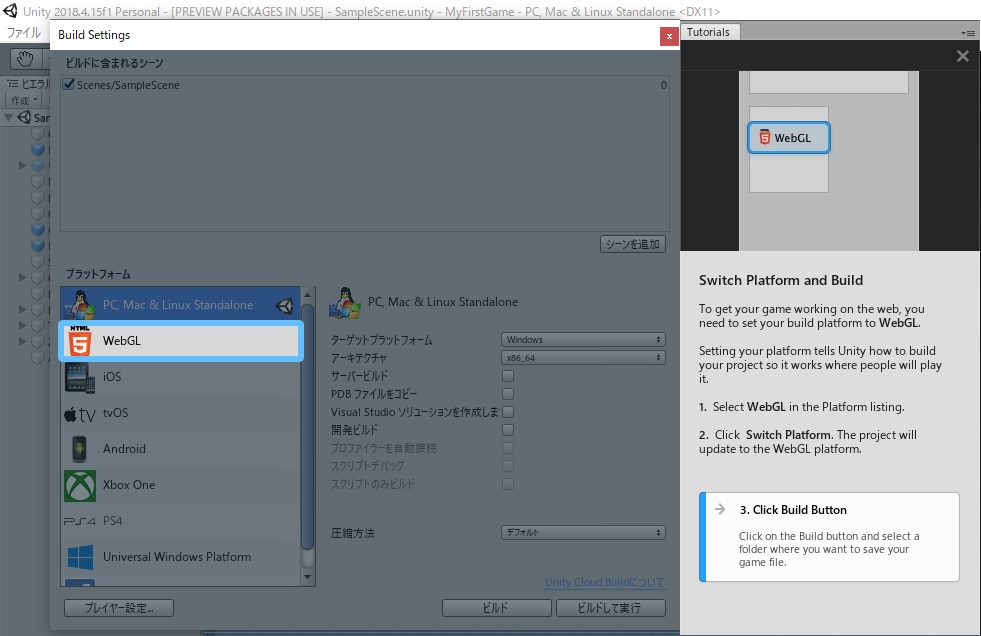
Task: Open the Tutorials panel options menu
Action: click(968, 33)
